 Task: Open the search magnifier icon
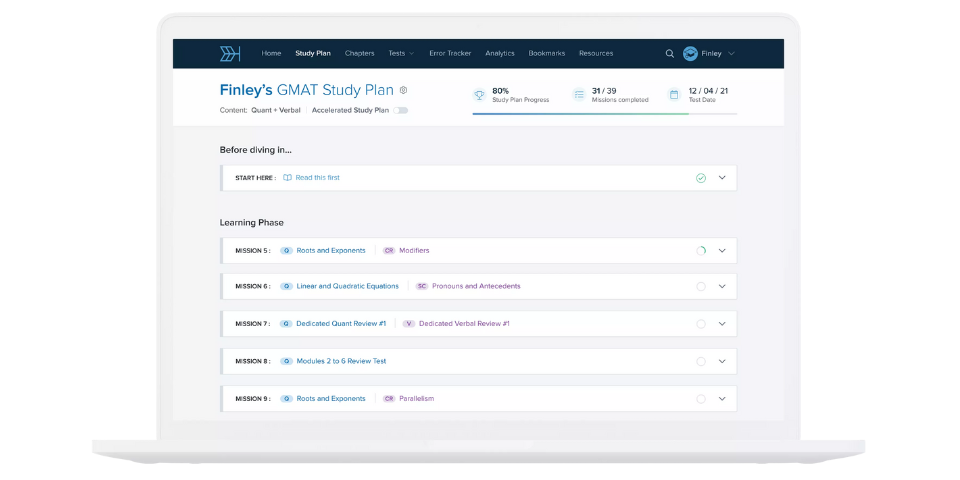click(x=670, y=54)
